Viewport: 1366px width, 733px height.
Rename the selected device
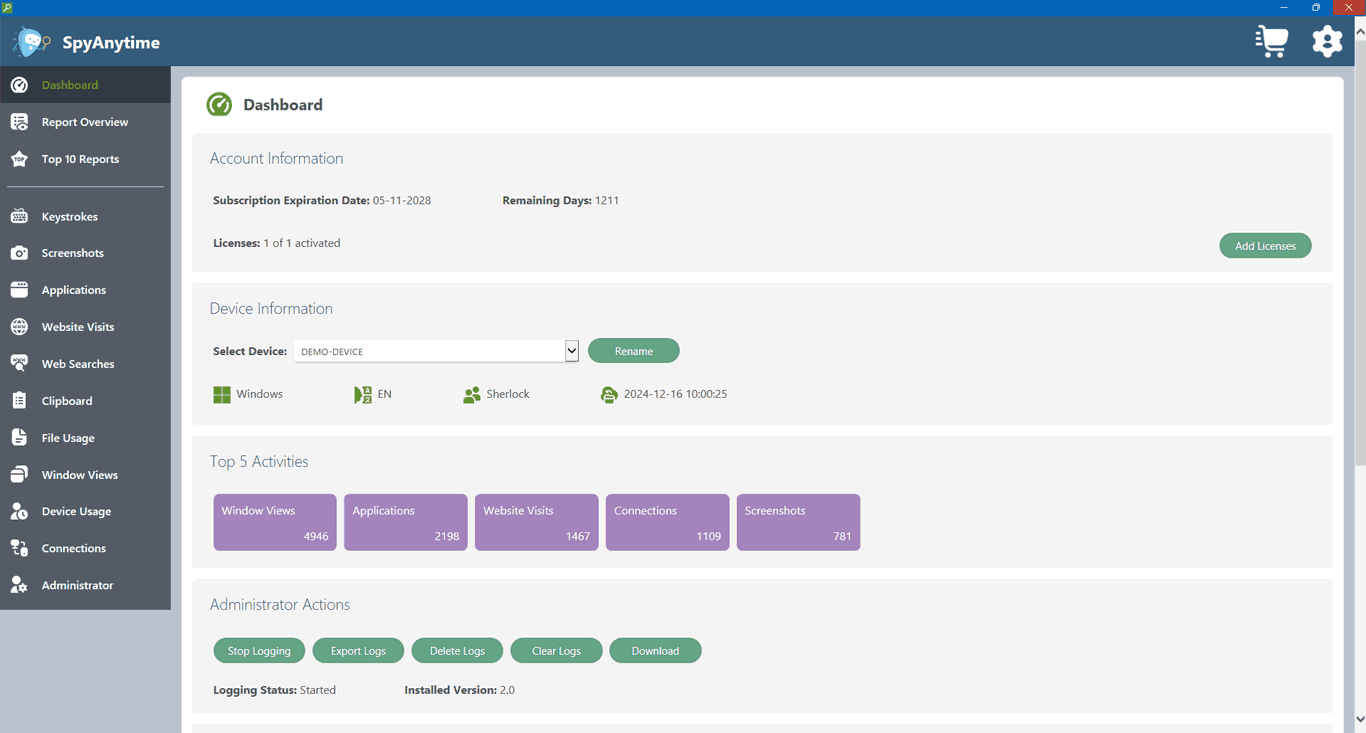click(634, 351)
